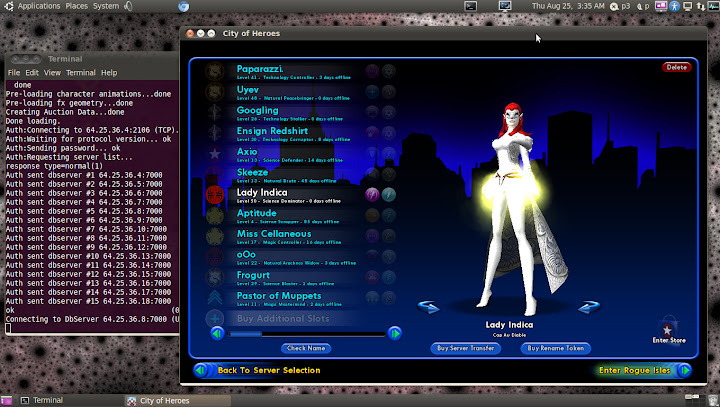
Task: Click the Paparazzi alignment icon
Action: coord(214,72)
